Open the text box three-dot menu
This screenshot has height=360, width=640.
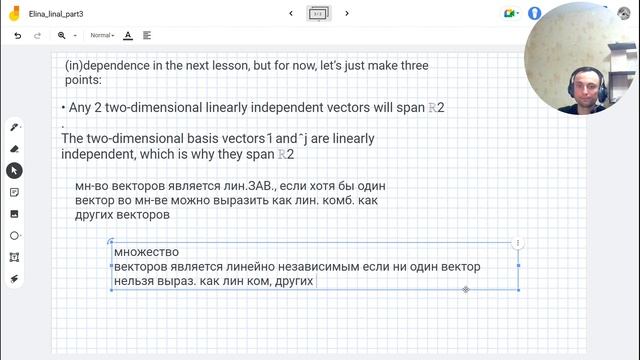tap(518, 243)
